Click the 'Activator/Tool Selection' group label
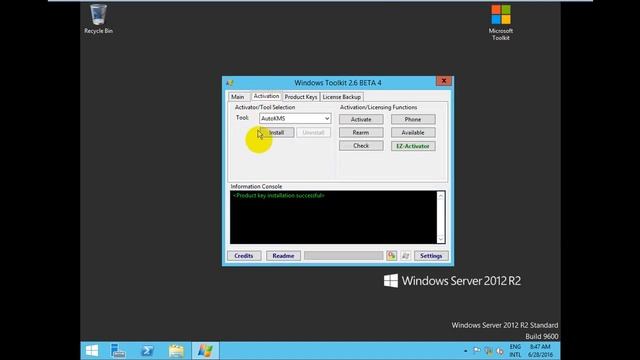The height and width of the screenshot is (360, 640). pyautogui.click(x=265, y=107)
